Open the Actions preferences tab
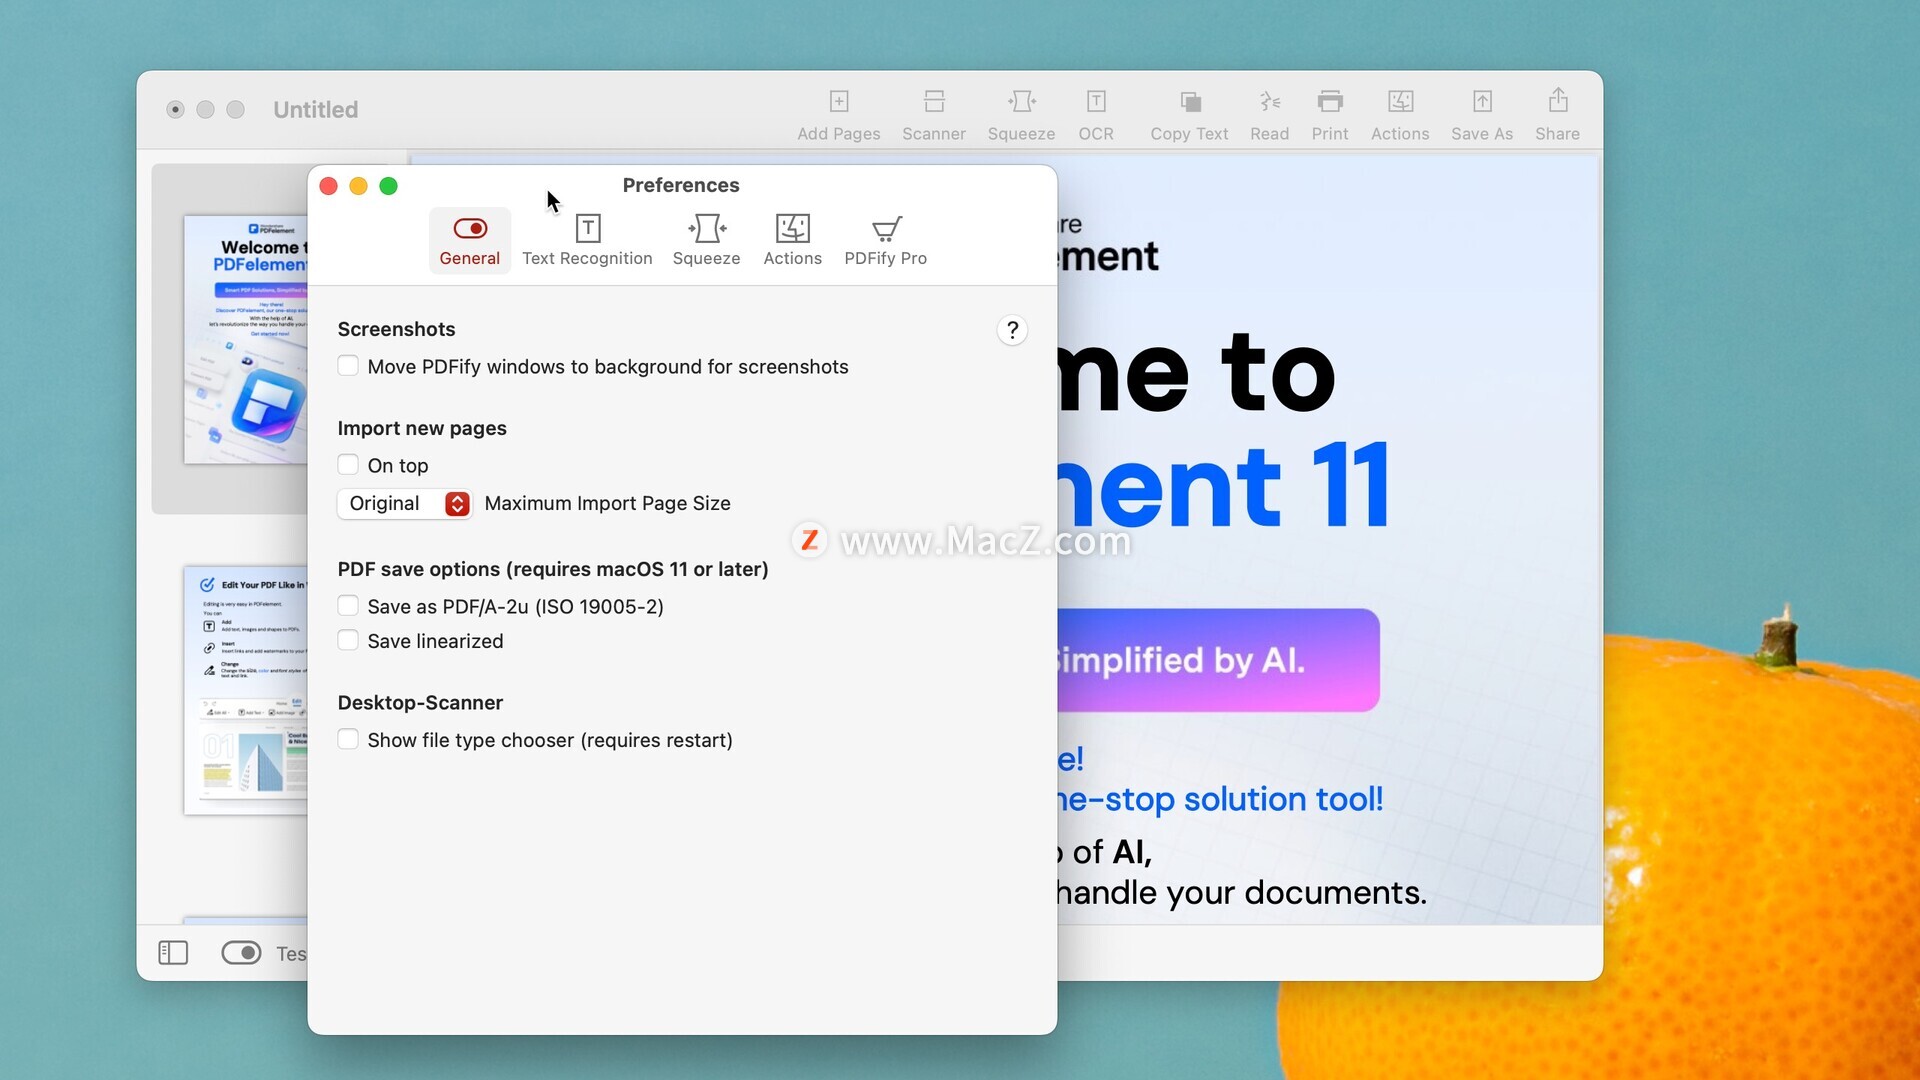This screenshot has width=1920, height=1080. [792, 241]
